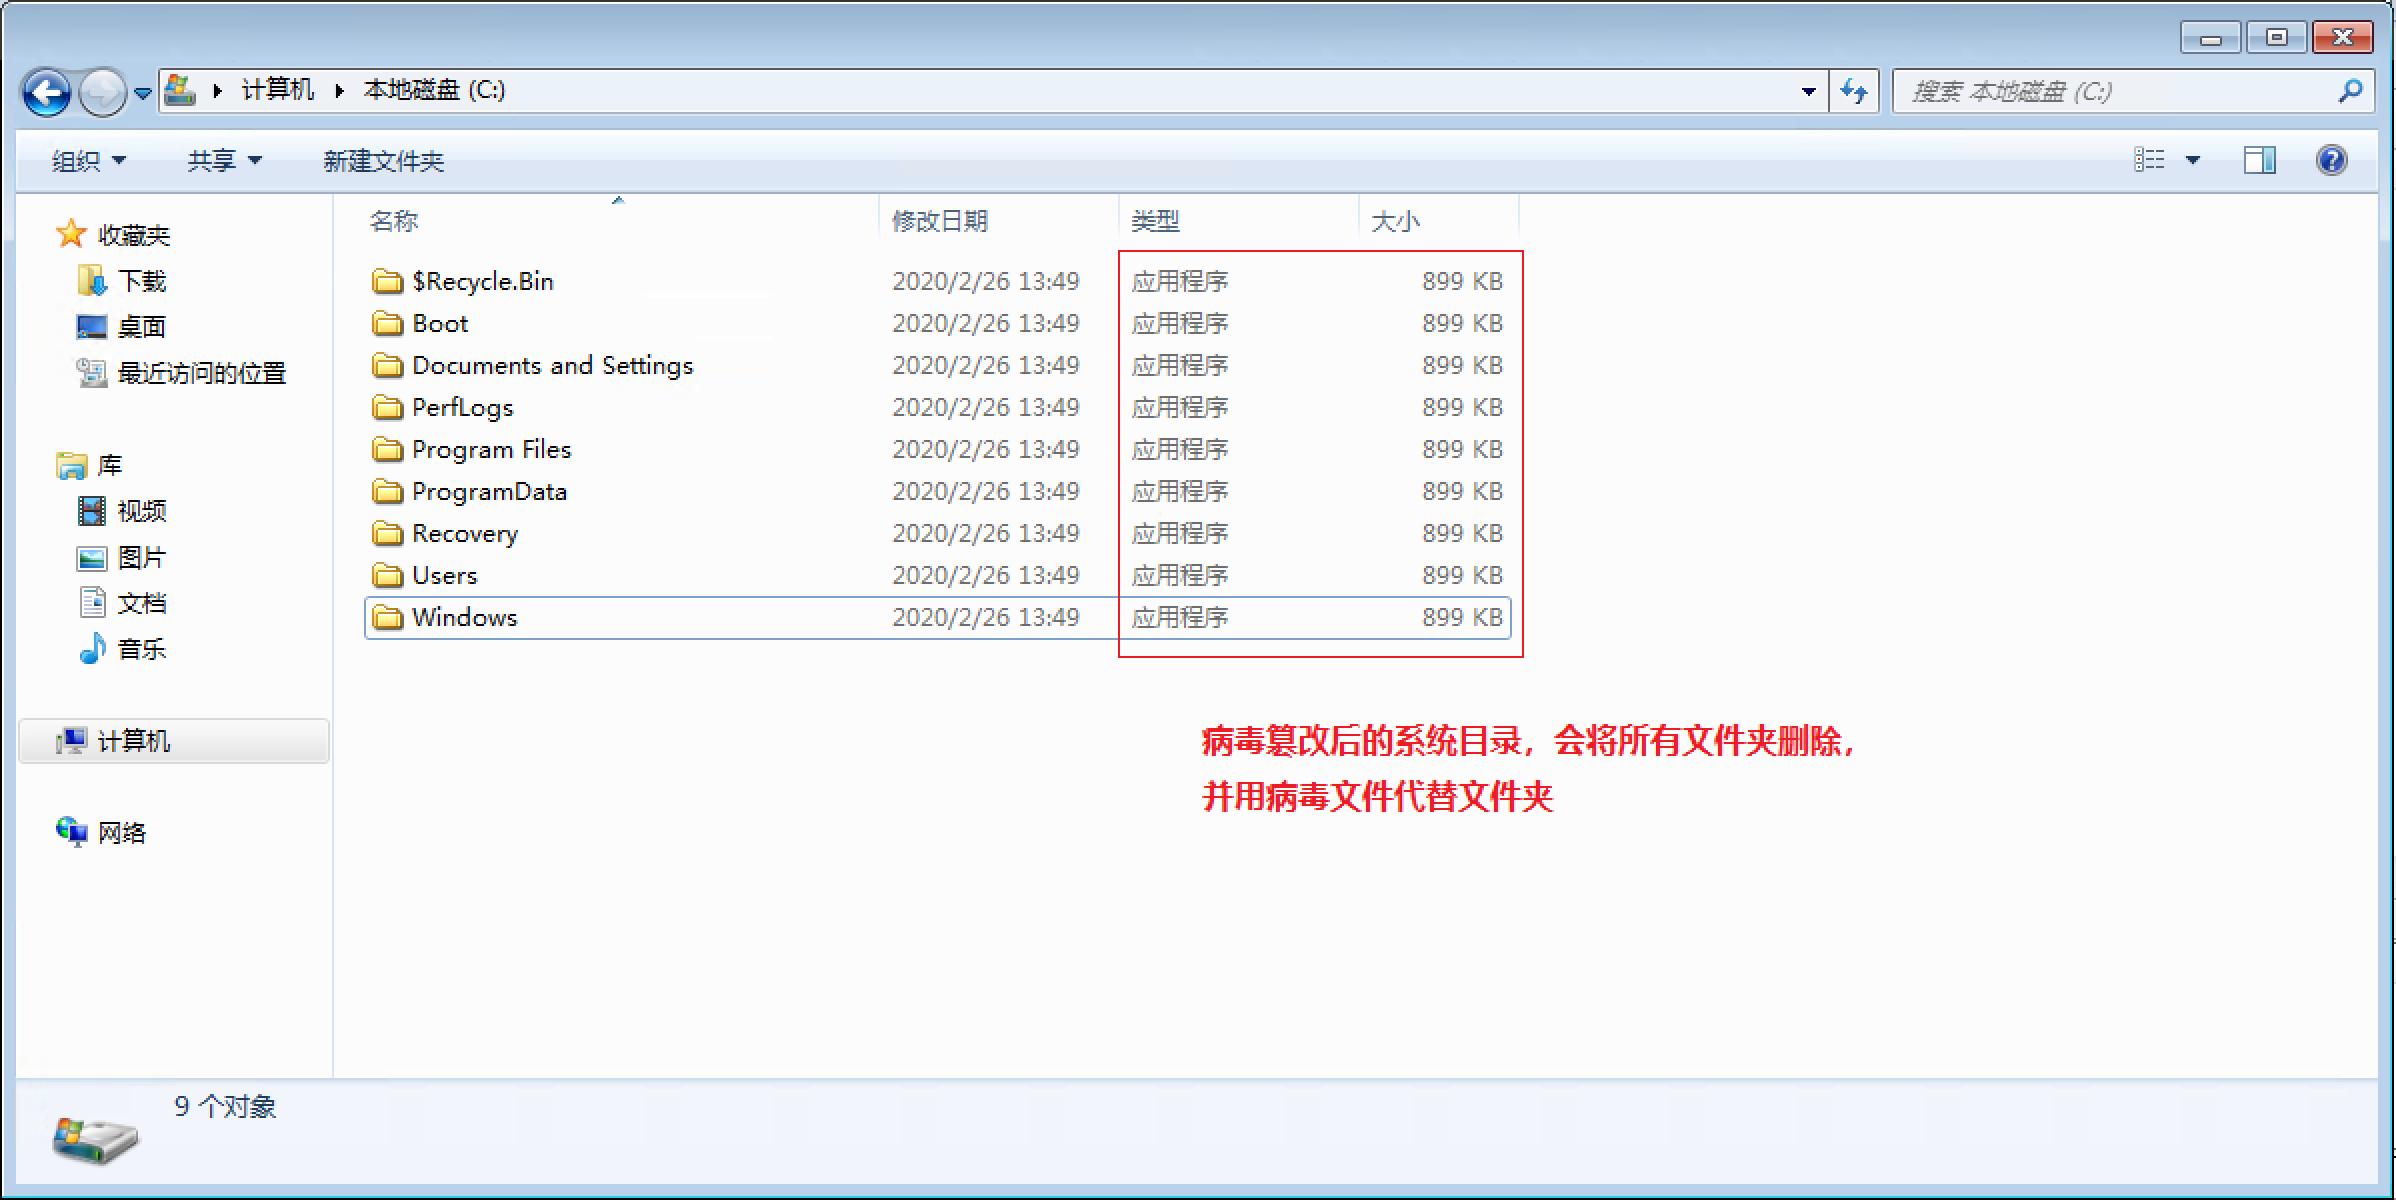Sort by Name (名称) column header
The height and width of the screenshot is (1202, 2396).
[394, 221]
